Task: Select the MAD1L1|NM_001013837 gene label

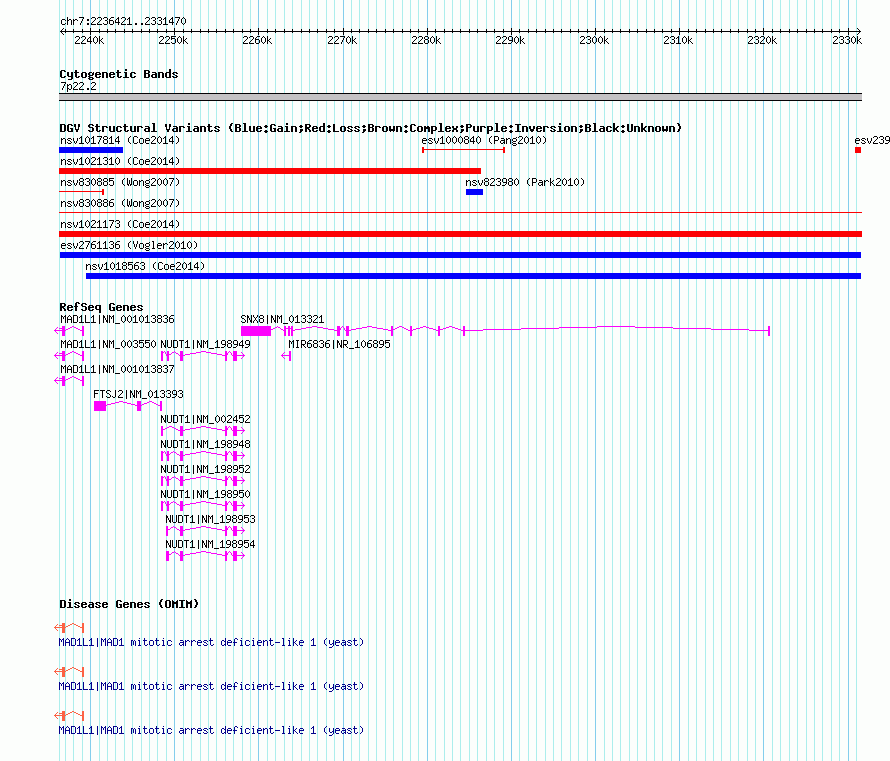Action: point(117,369)
